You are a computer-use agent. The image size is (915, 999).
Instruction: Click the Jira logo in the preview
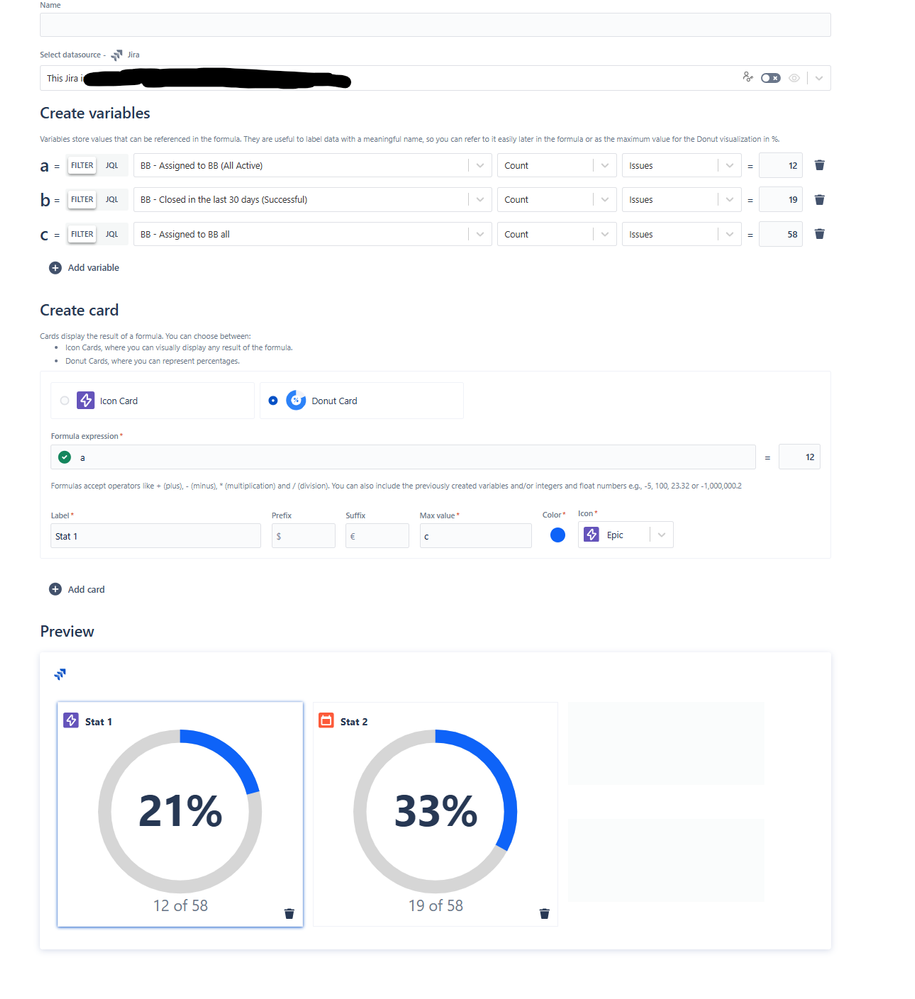click(60, 674)
